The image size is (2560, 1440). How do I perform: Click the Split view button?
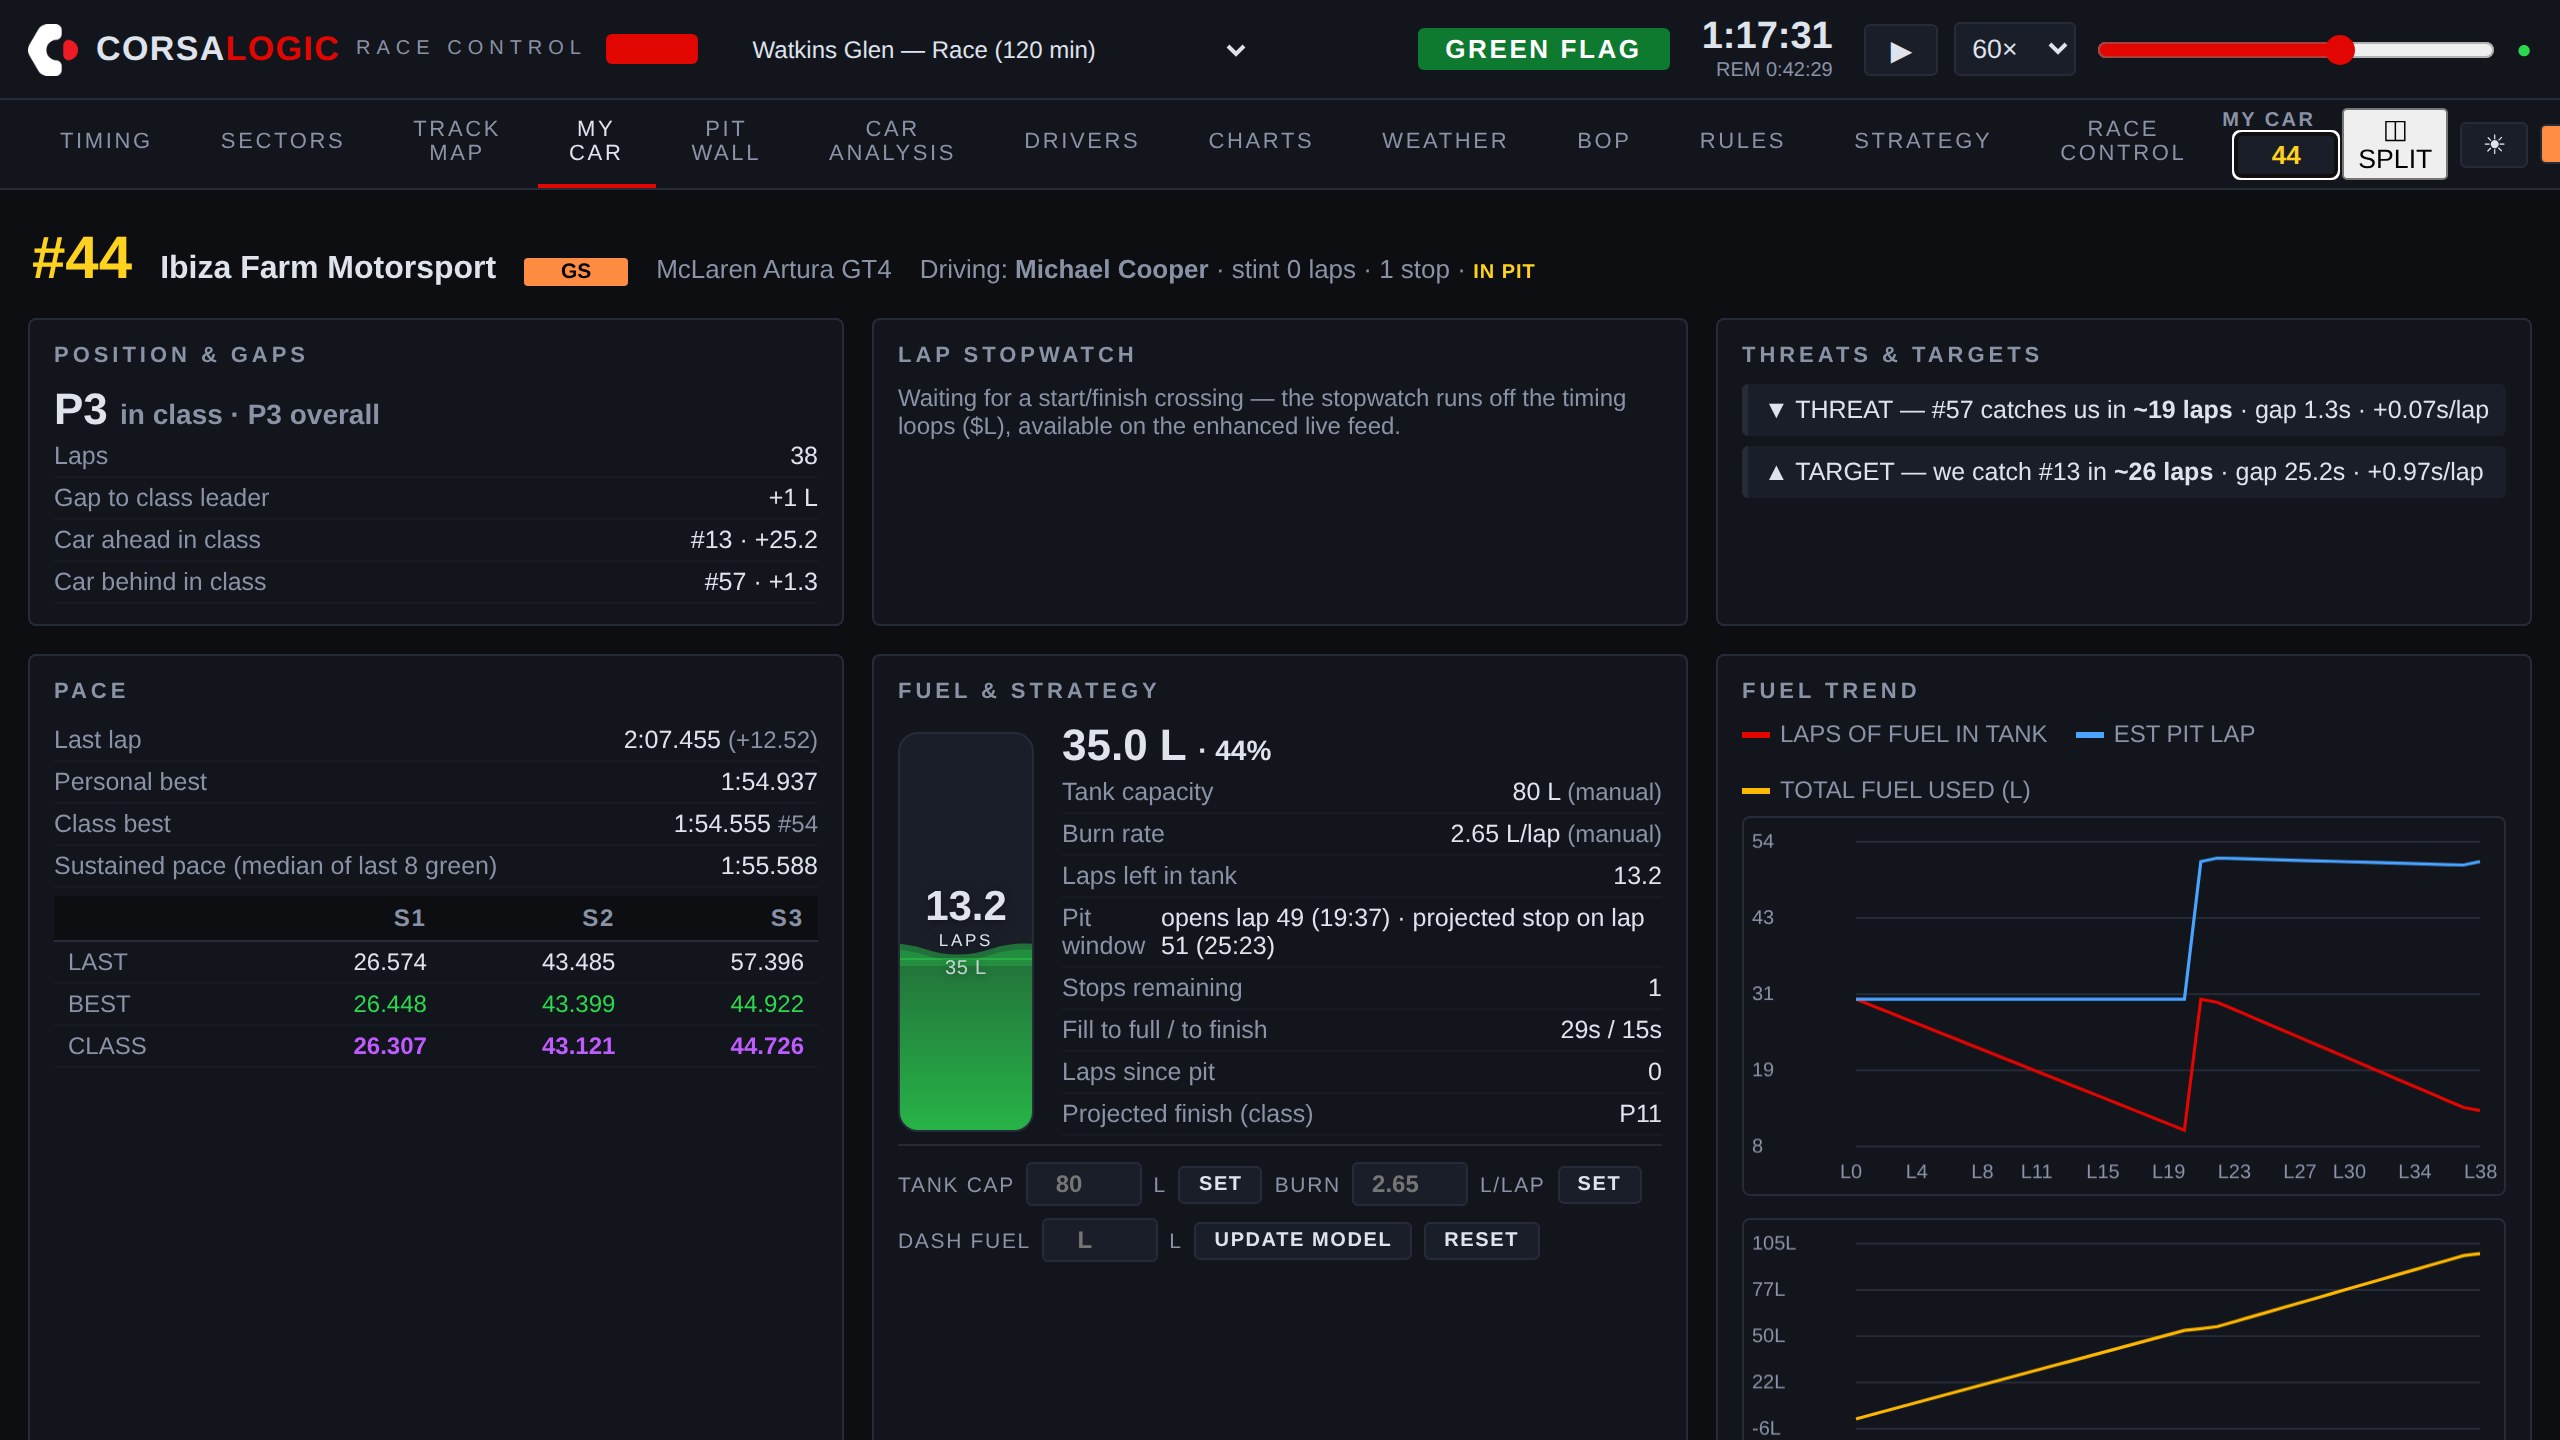tap(2394, 145)
